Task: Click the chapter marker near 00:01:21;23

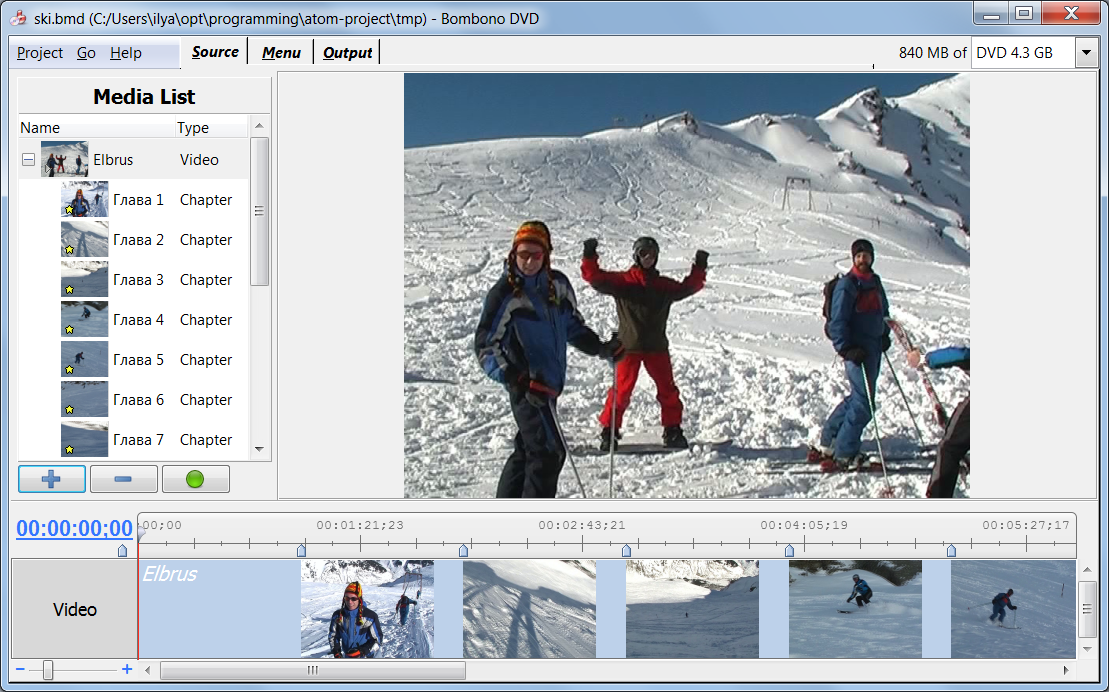Action: [301, 550]
